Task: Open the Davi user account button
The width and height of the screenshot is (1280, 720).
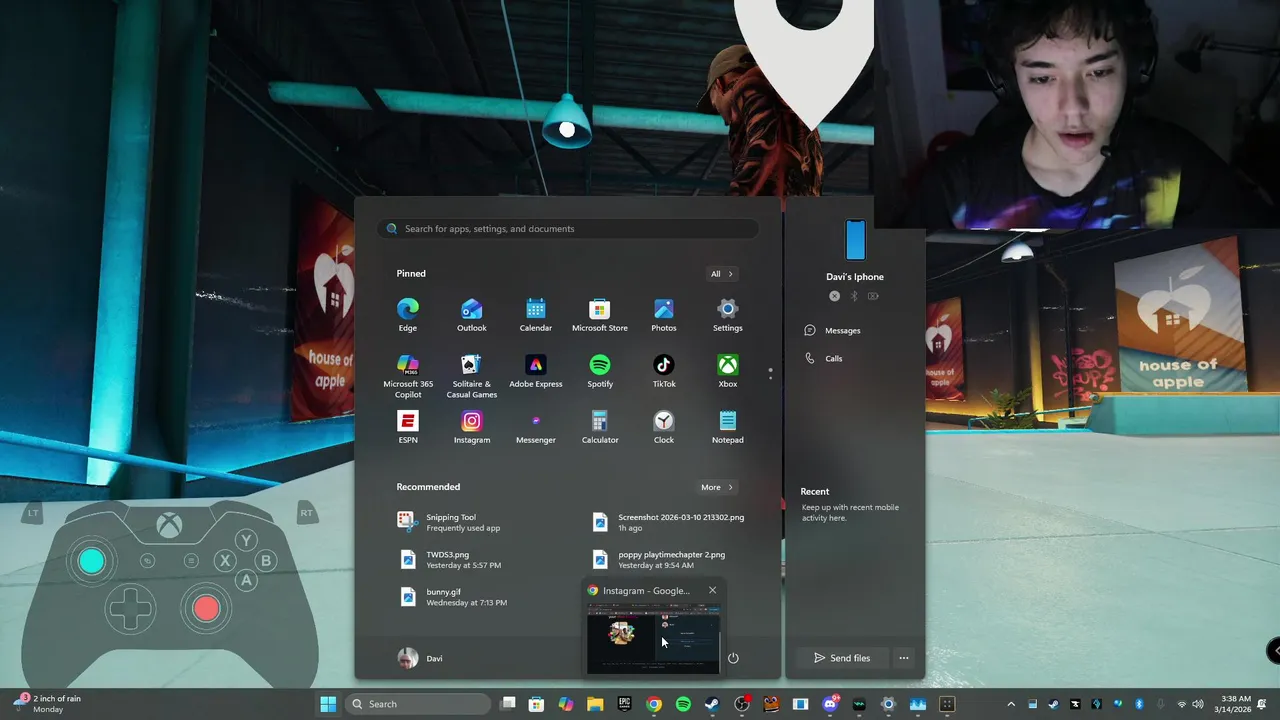Action: [420, 658]
